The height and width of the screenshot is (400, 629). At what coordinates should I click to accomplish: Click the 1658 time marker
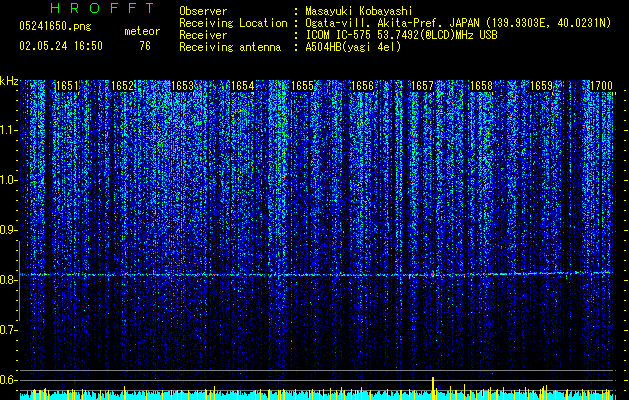click(481, 86)
